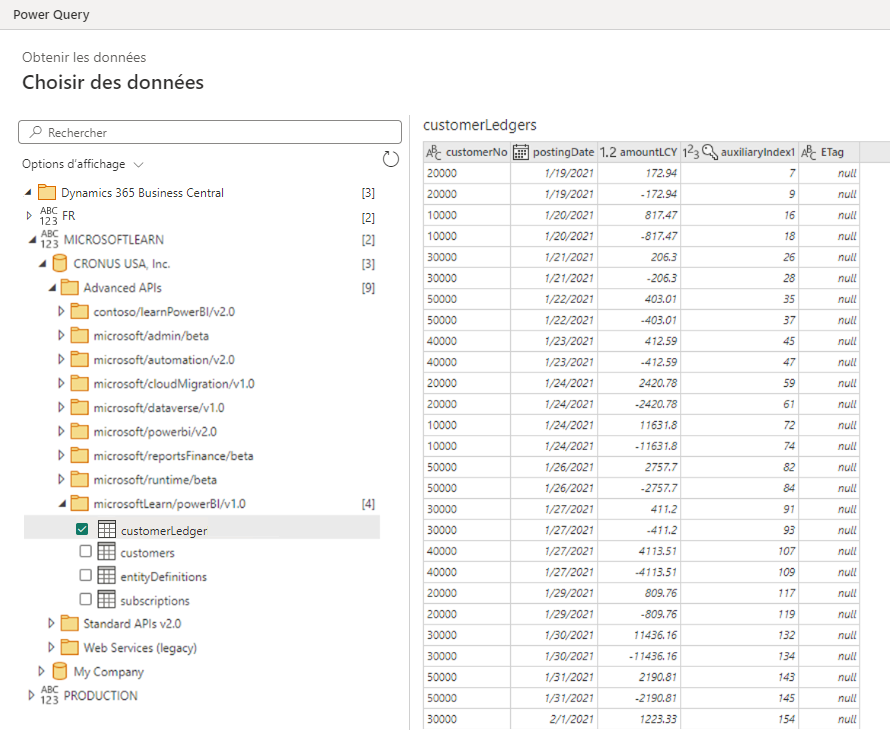Click the Web Services (legacy) label

pos(140,648)
